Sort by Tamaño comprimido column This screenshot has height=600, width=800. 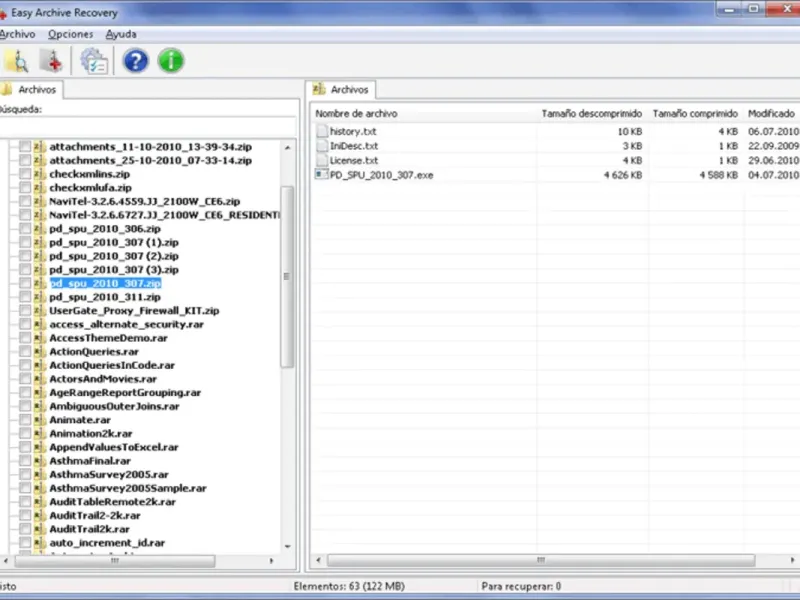(x=695, y=114)
